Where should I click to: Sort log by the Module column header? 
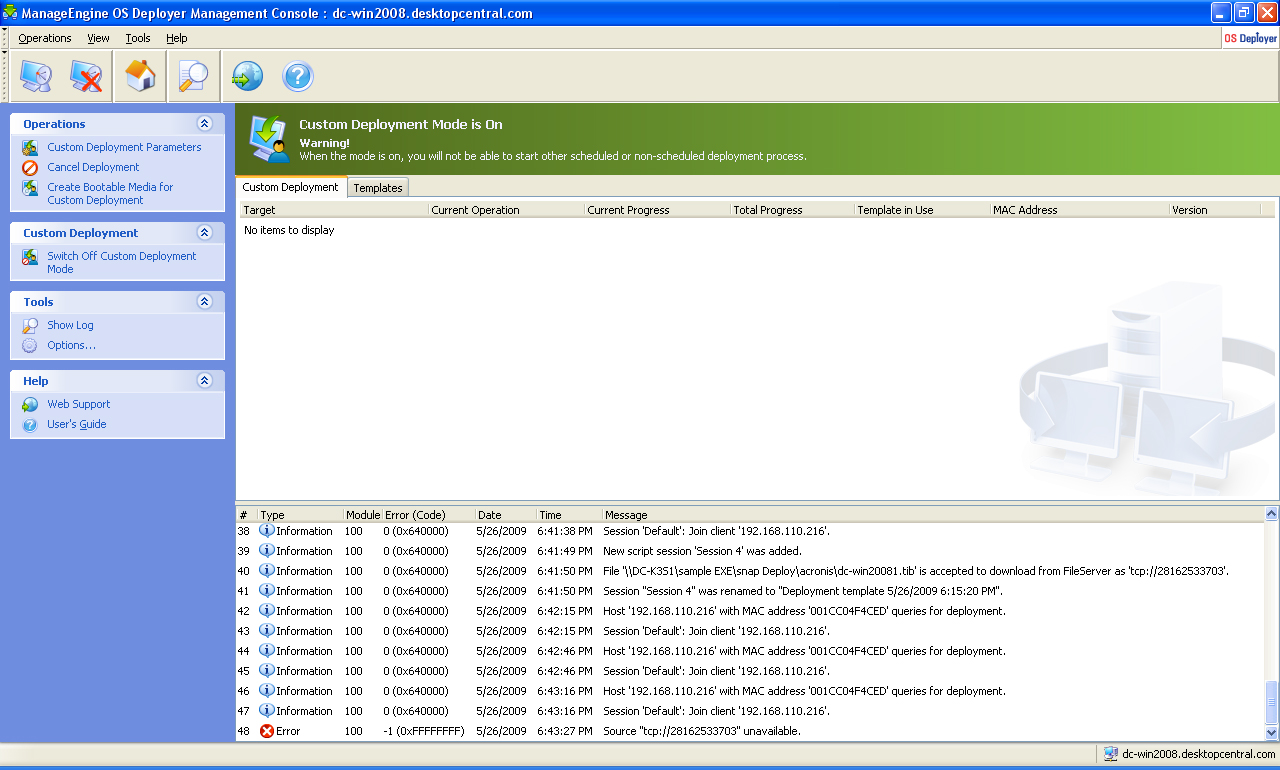coord(362,515)
